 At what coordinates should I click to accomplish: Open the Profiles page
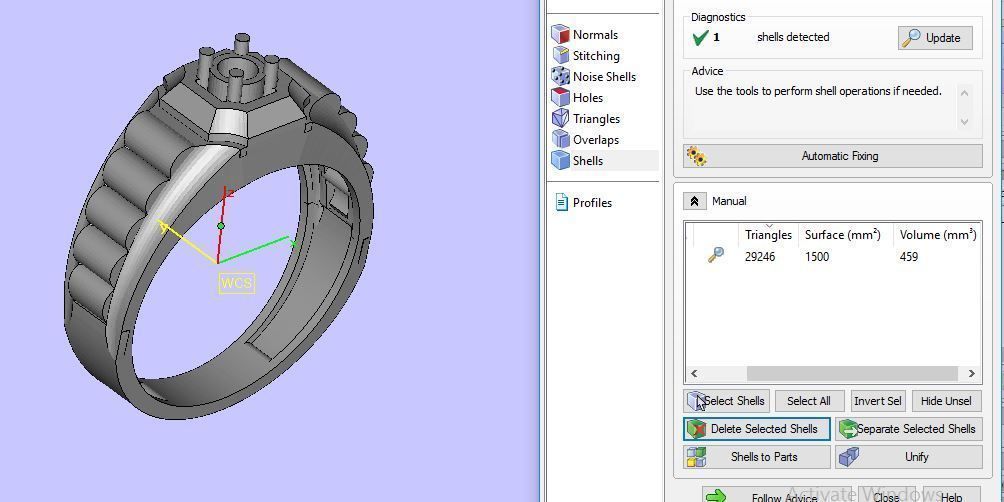click(x=583, y=202)
